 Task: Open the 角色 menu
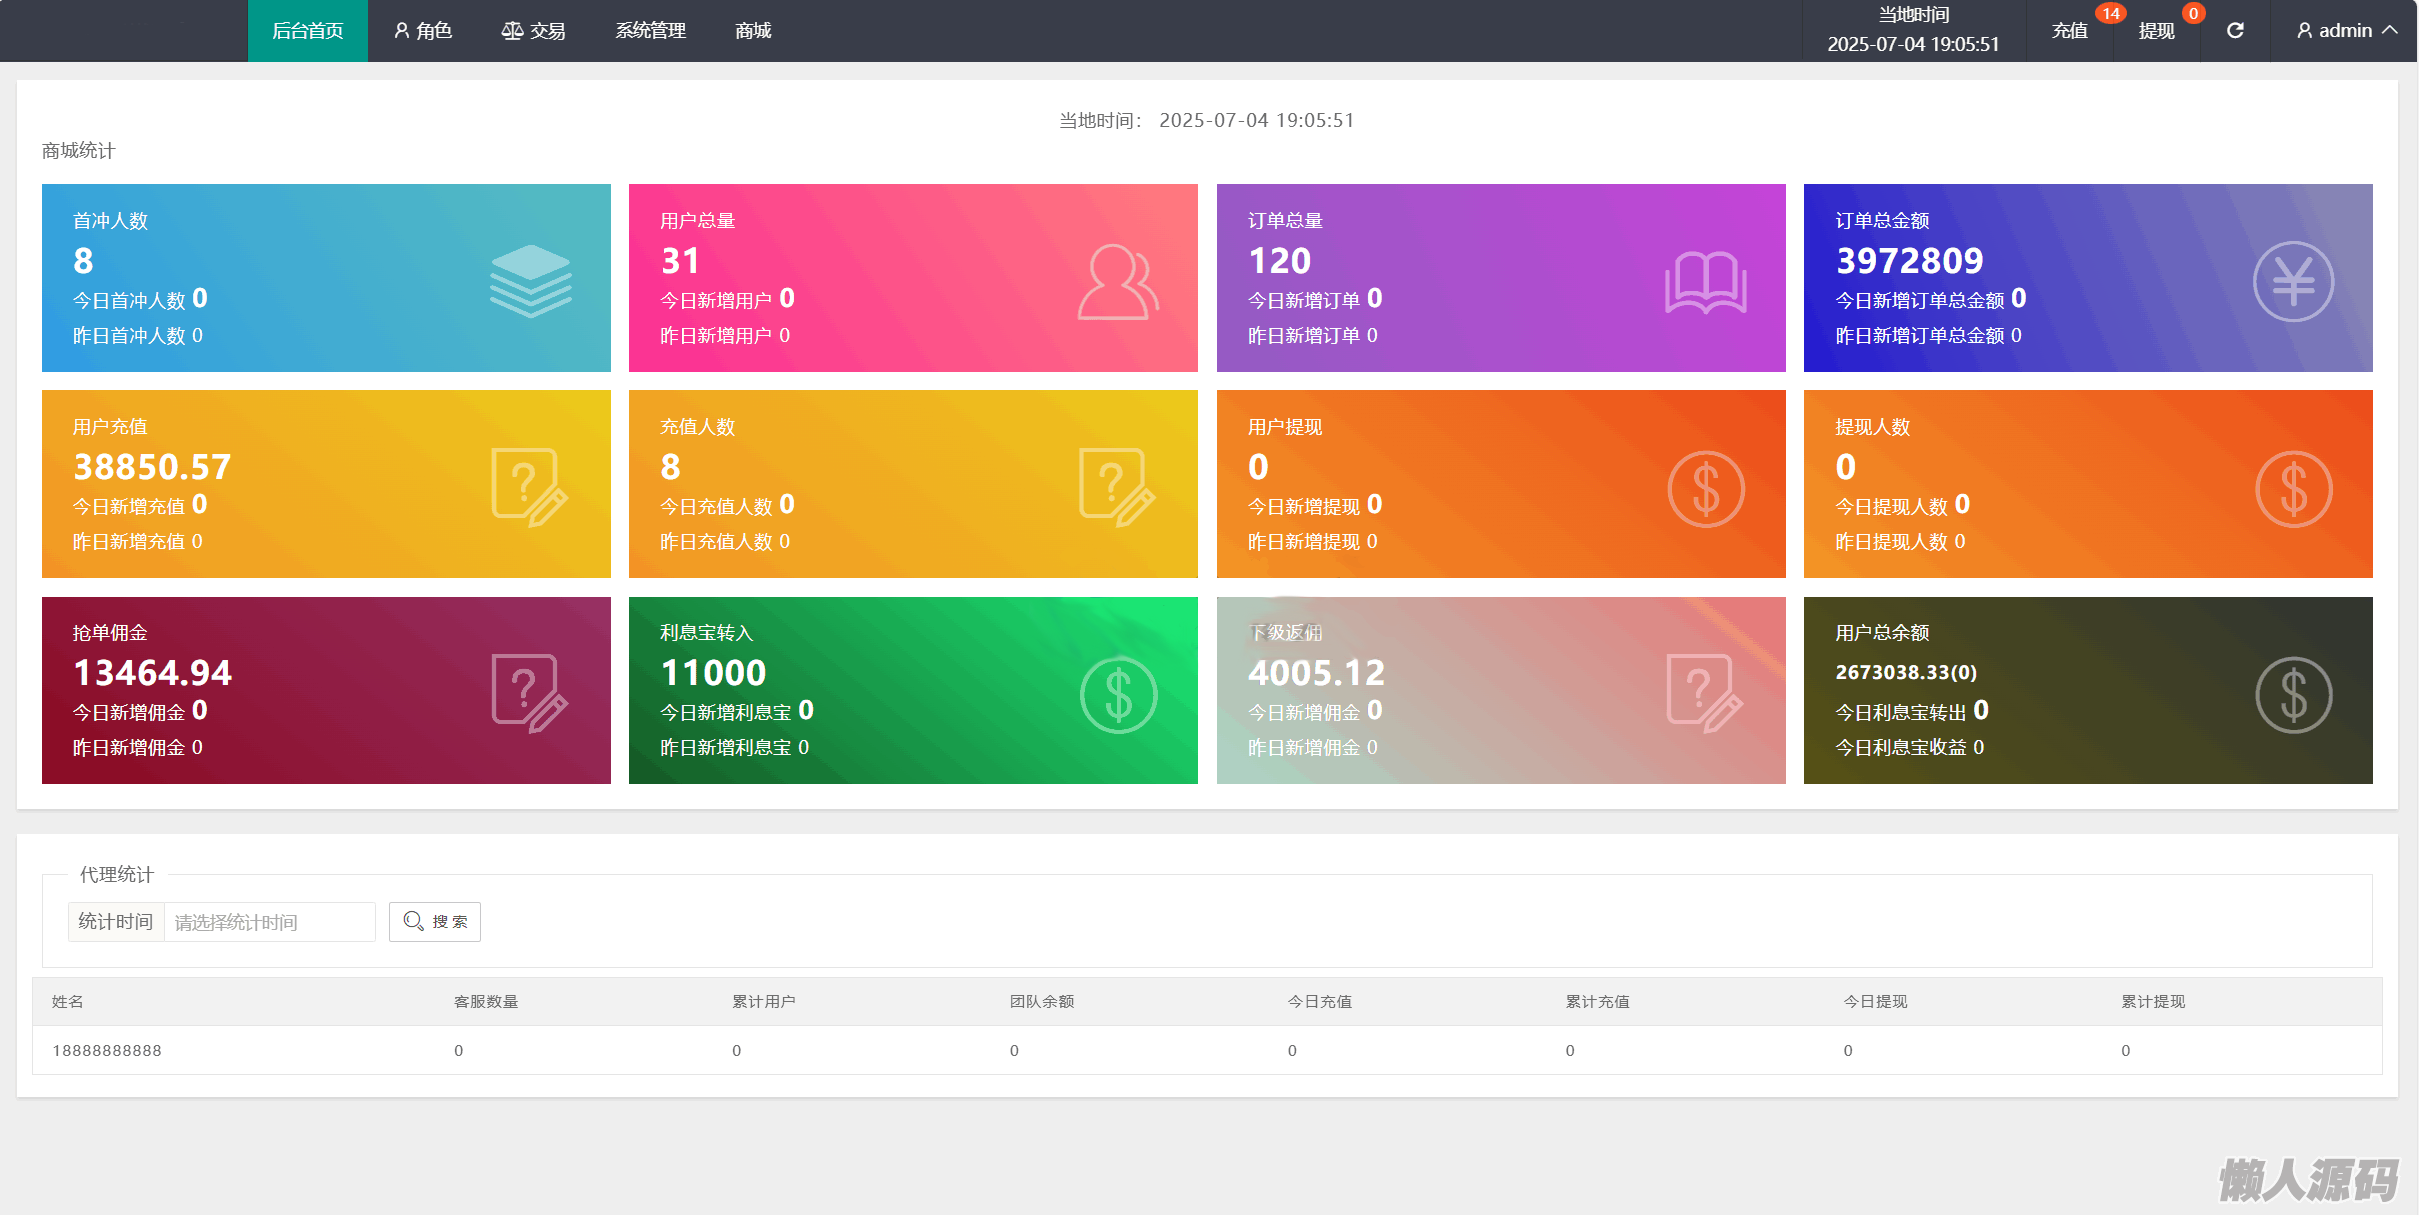(423, 31)
